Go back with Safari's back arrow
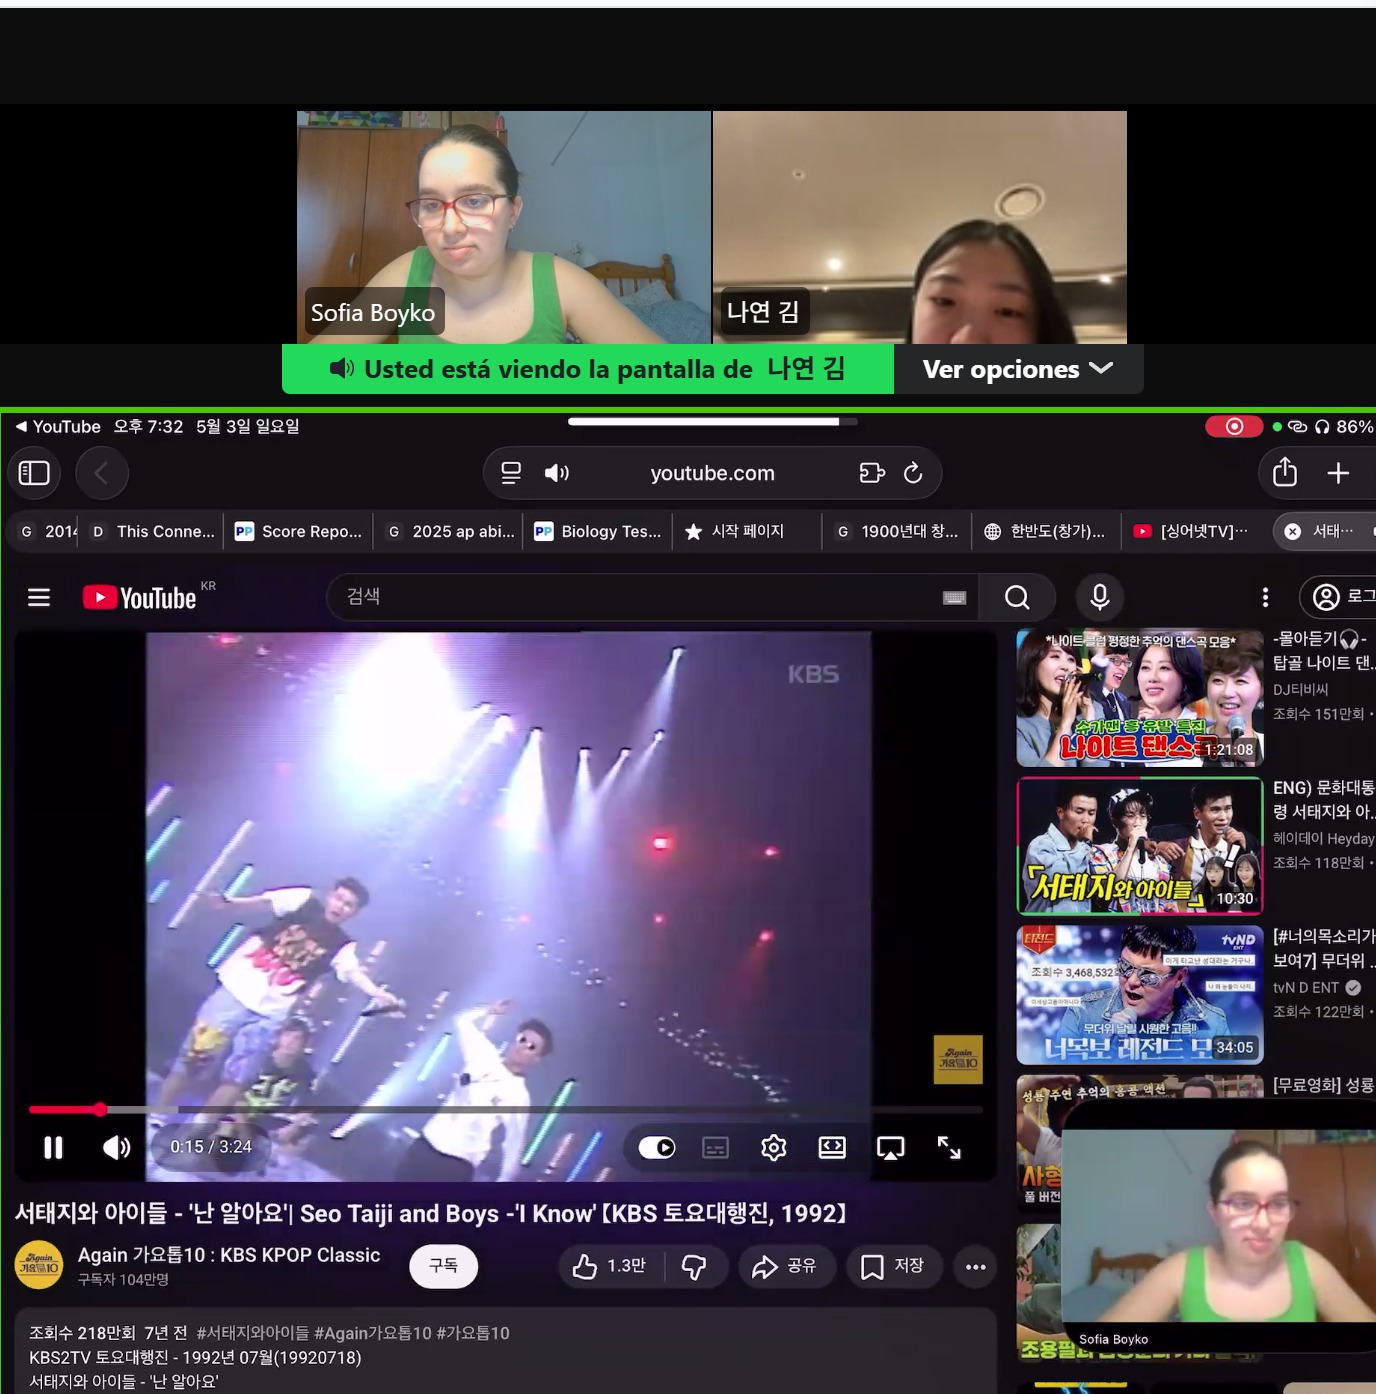This screenshot has width=1376, height=1394. pos(101,473)
